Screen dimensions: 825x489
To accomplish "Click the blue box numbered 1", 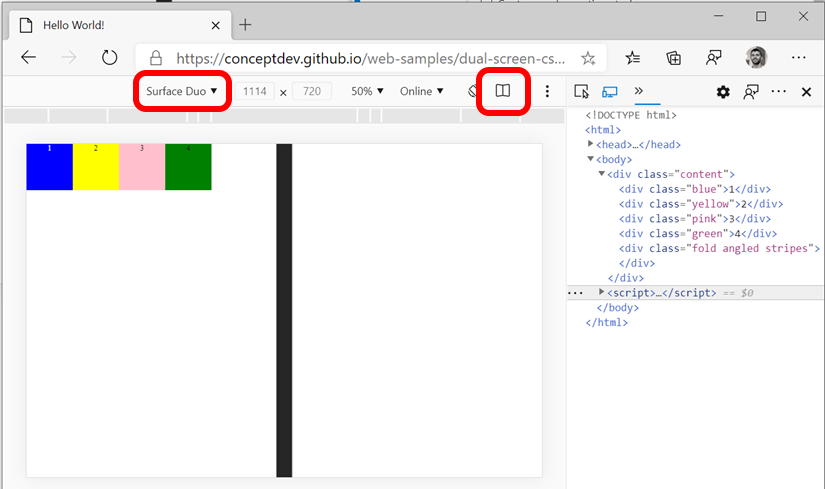I will (49, 167).
